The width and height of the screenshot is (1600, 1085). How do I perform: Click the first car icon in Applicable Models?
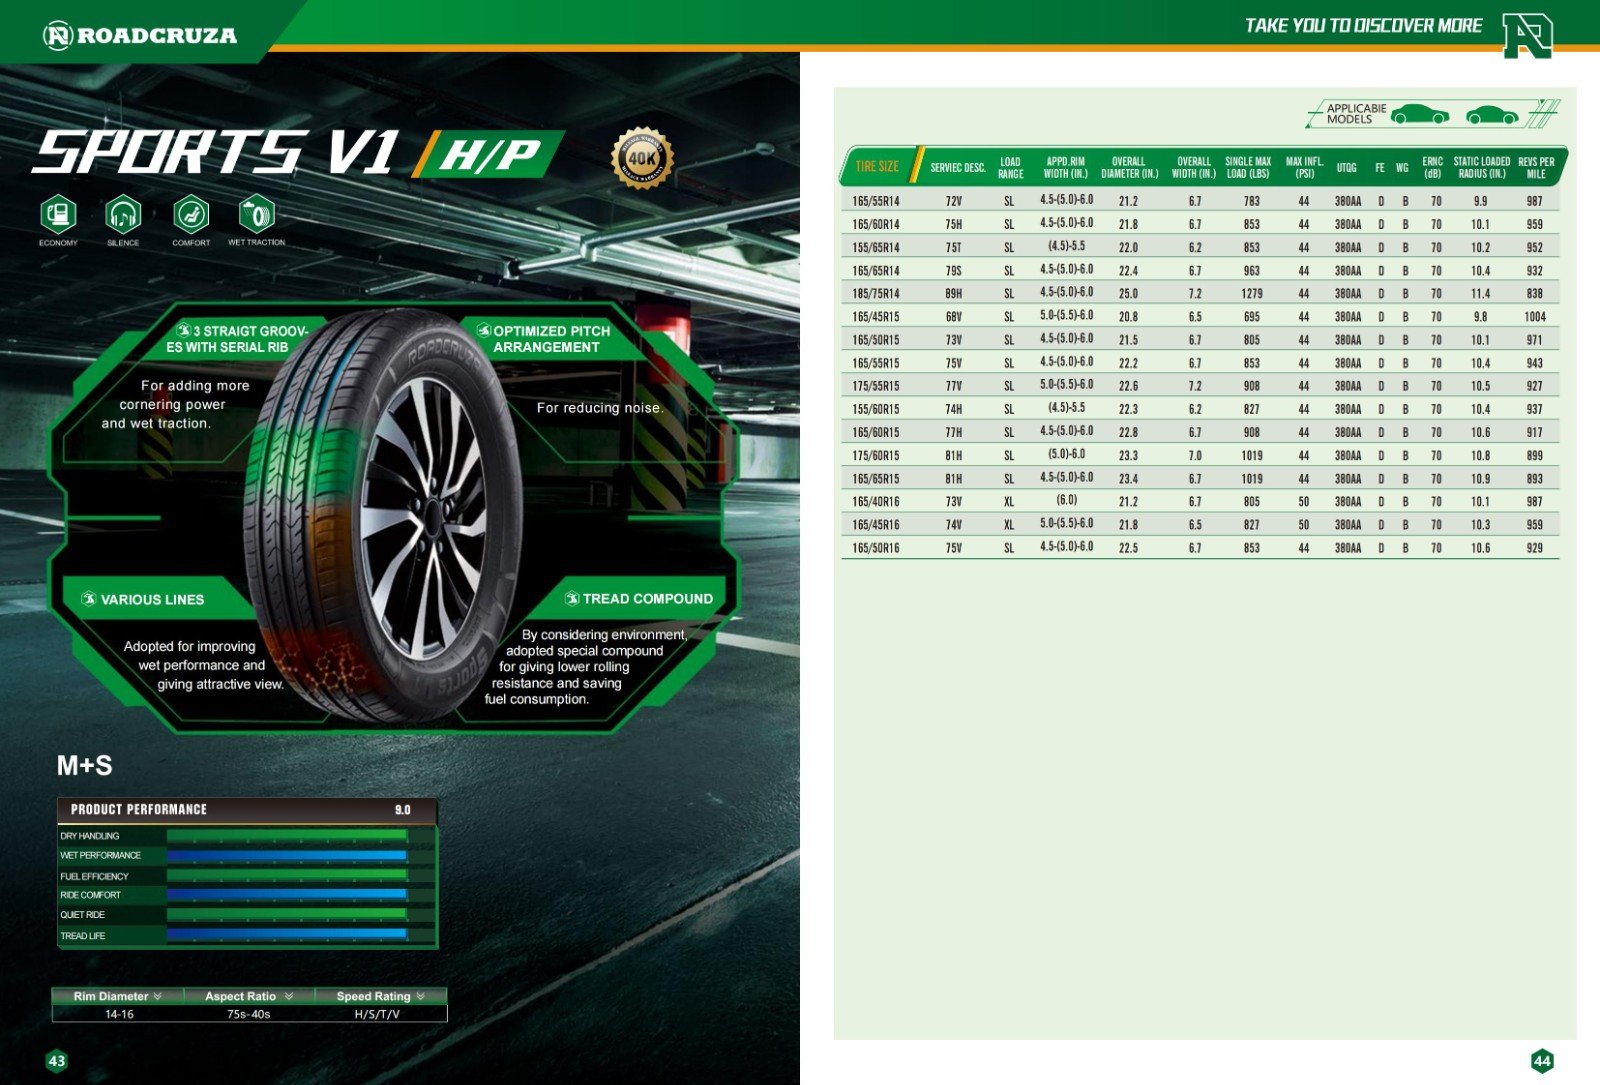[1419, 114]
